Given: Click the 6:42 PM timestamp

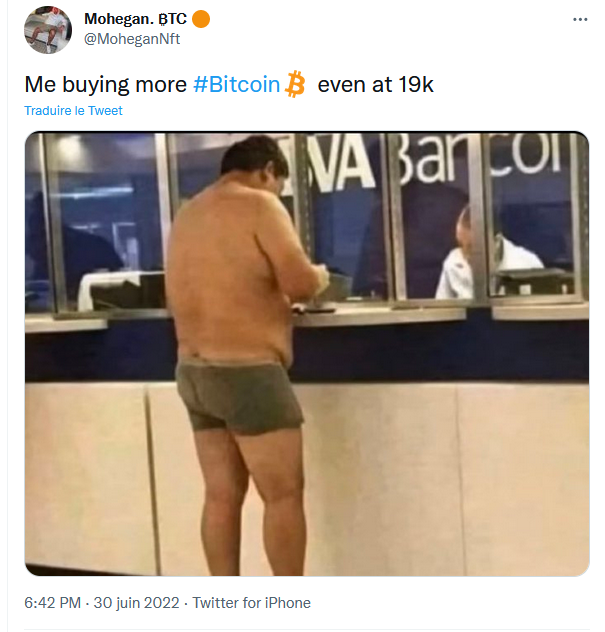Looking at the screenshot, I should pyautogui.click(x=53, y=603).
